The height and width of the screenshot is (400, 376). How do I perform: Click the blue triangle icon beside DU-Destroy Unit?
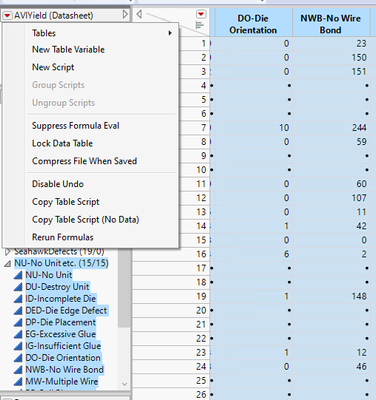18,287
